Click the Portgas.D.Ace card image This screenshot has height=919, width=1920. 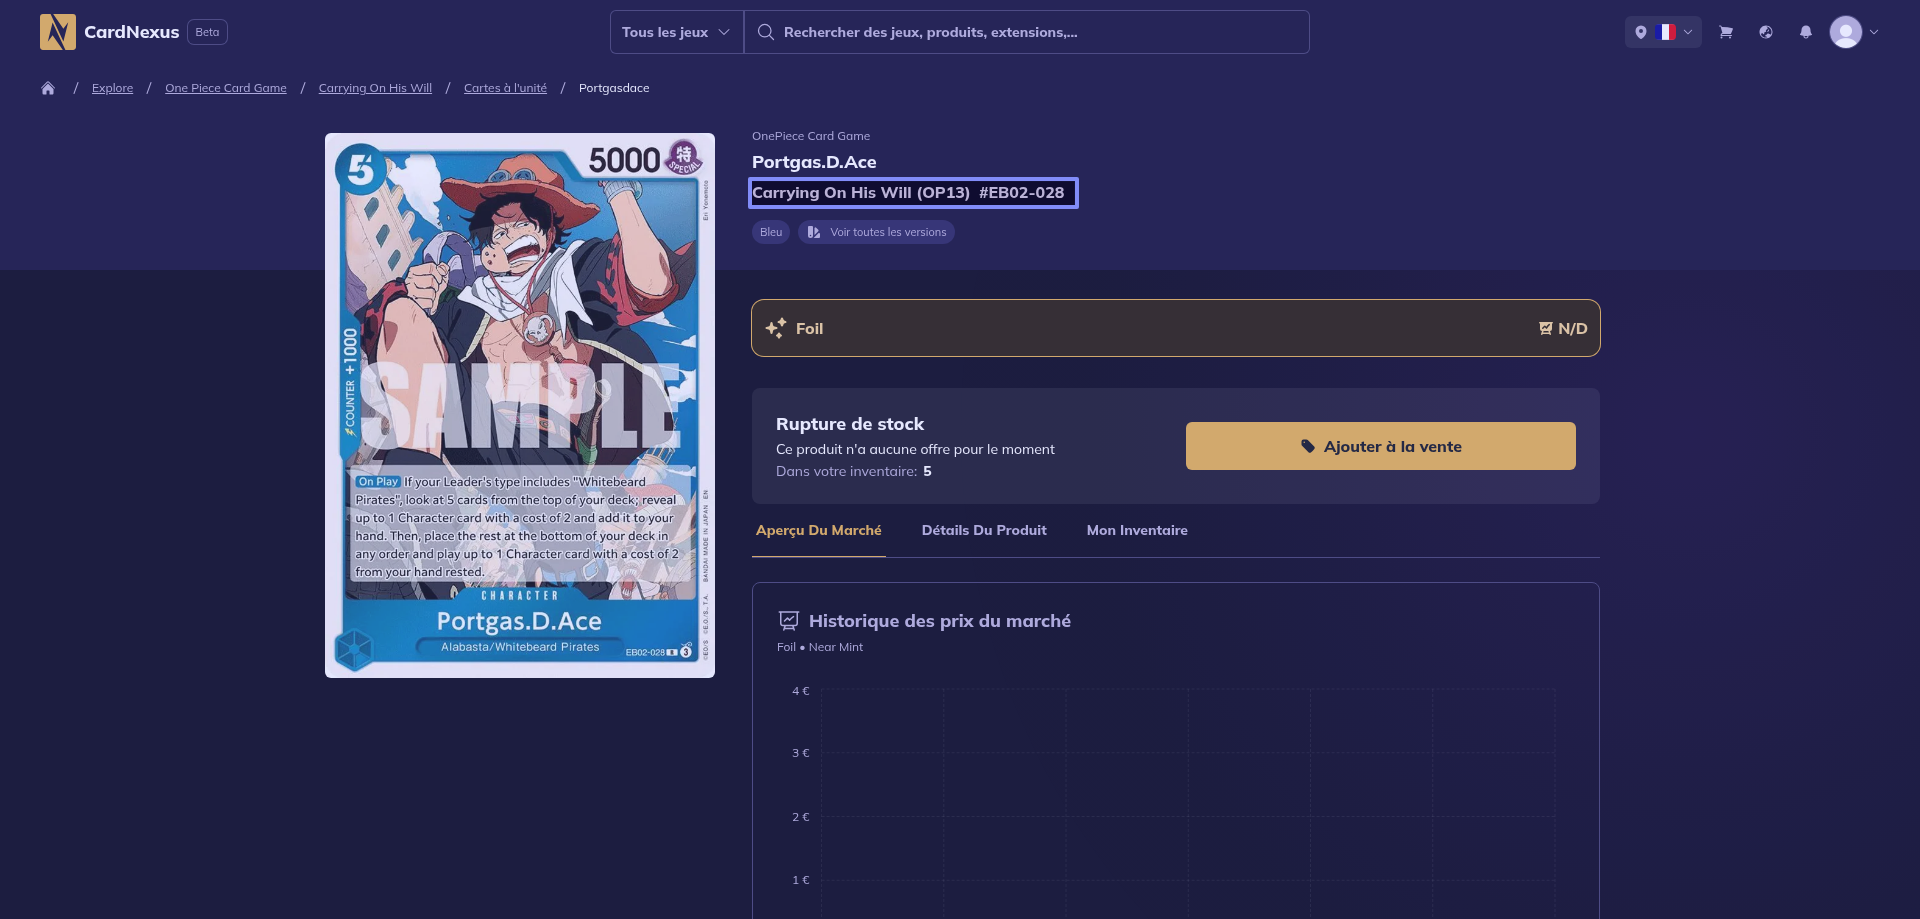point(519,405)
